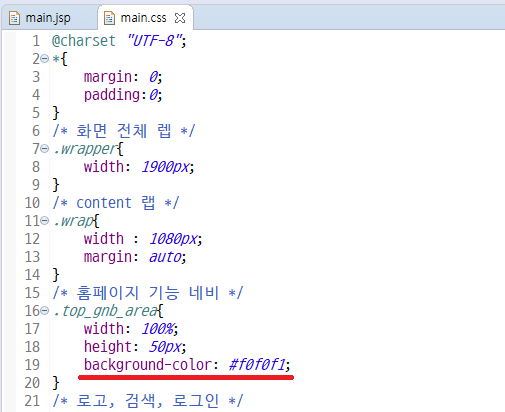Click the .wrapper selector text

85,149
